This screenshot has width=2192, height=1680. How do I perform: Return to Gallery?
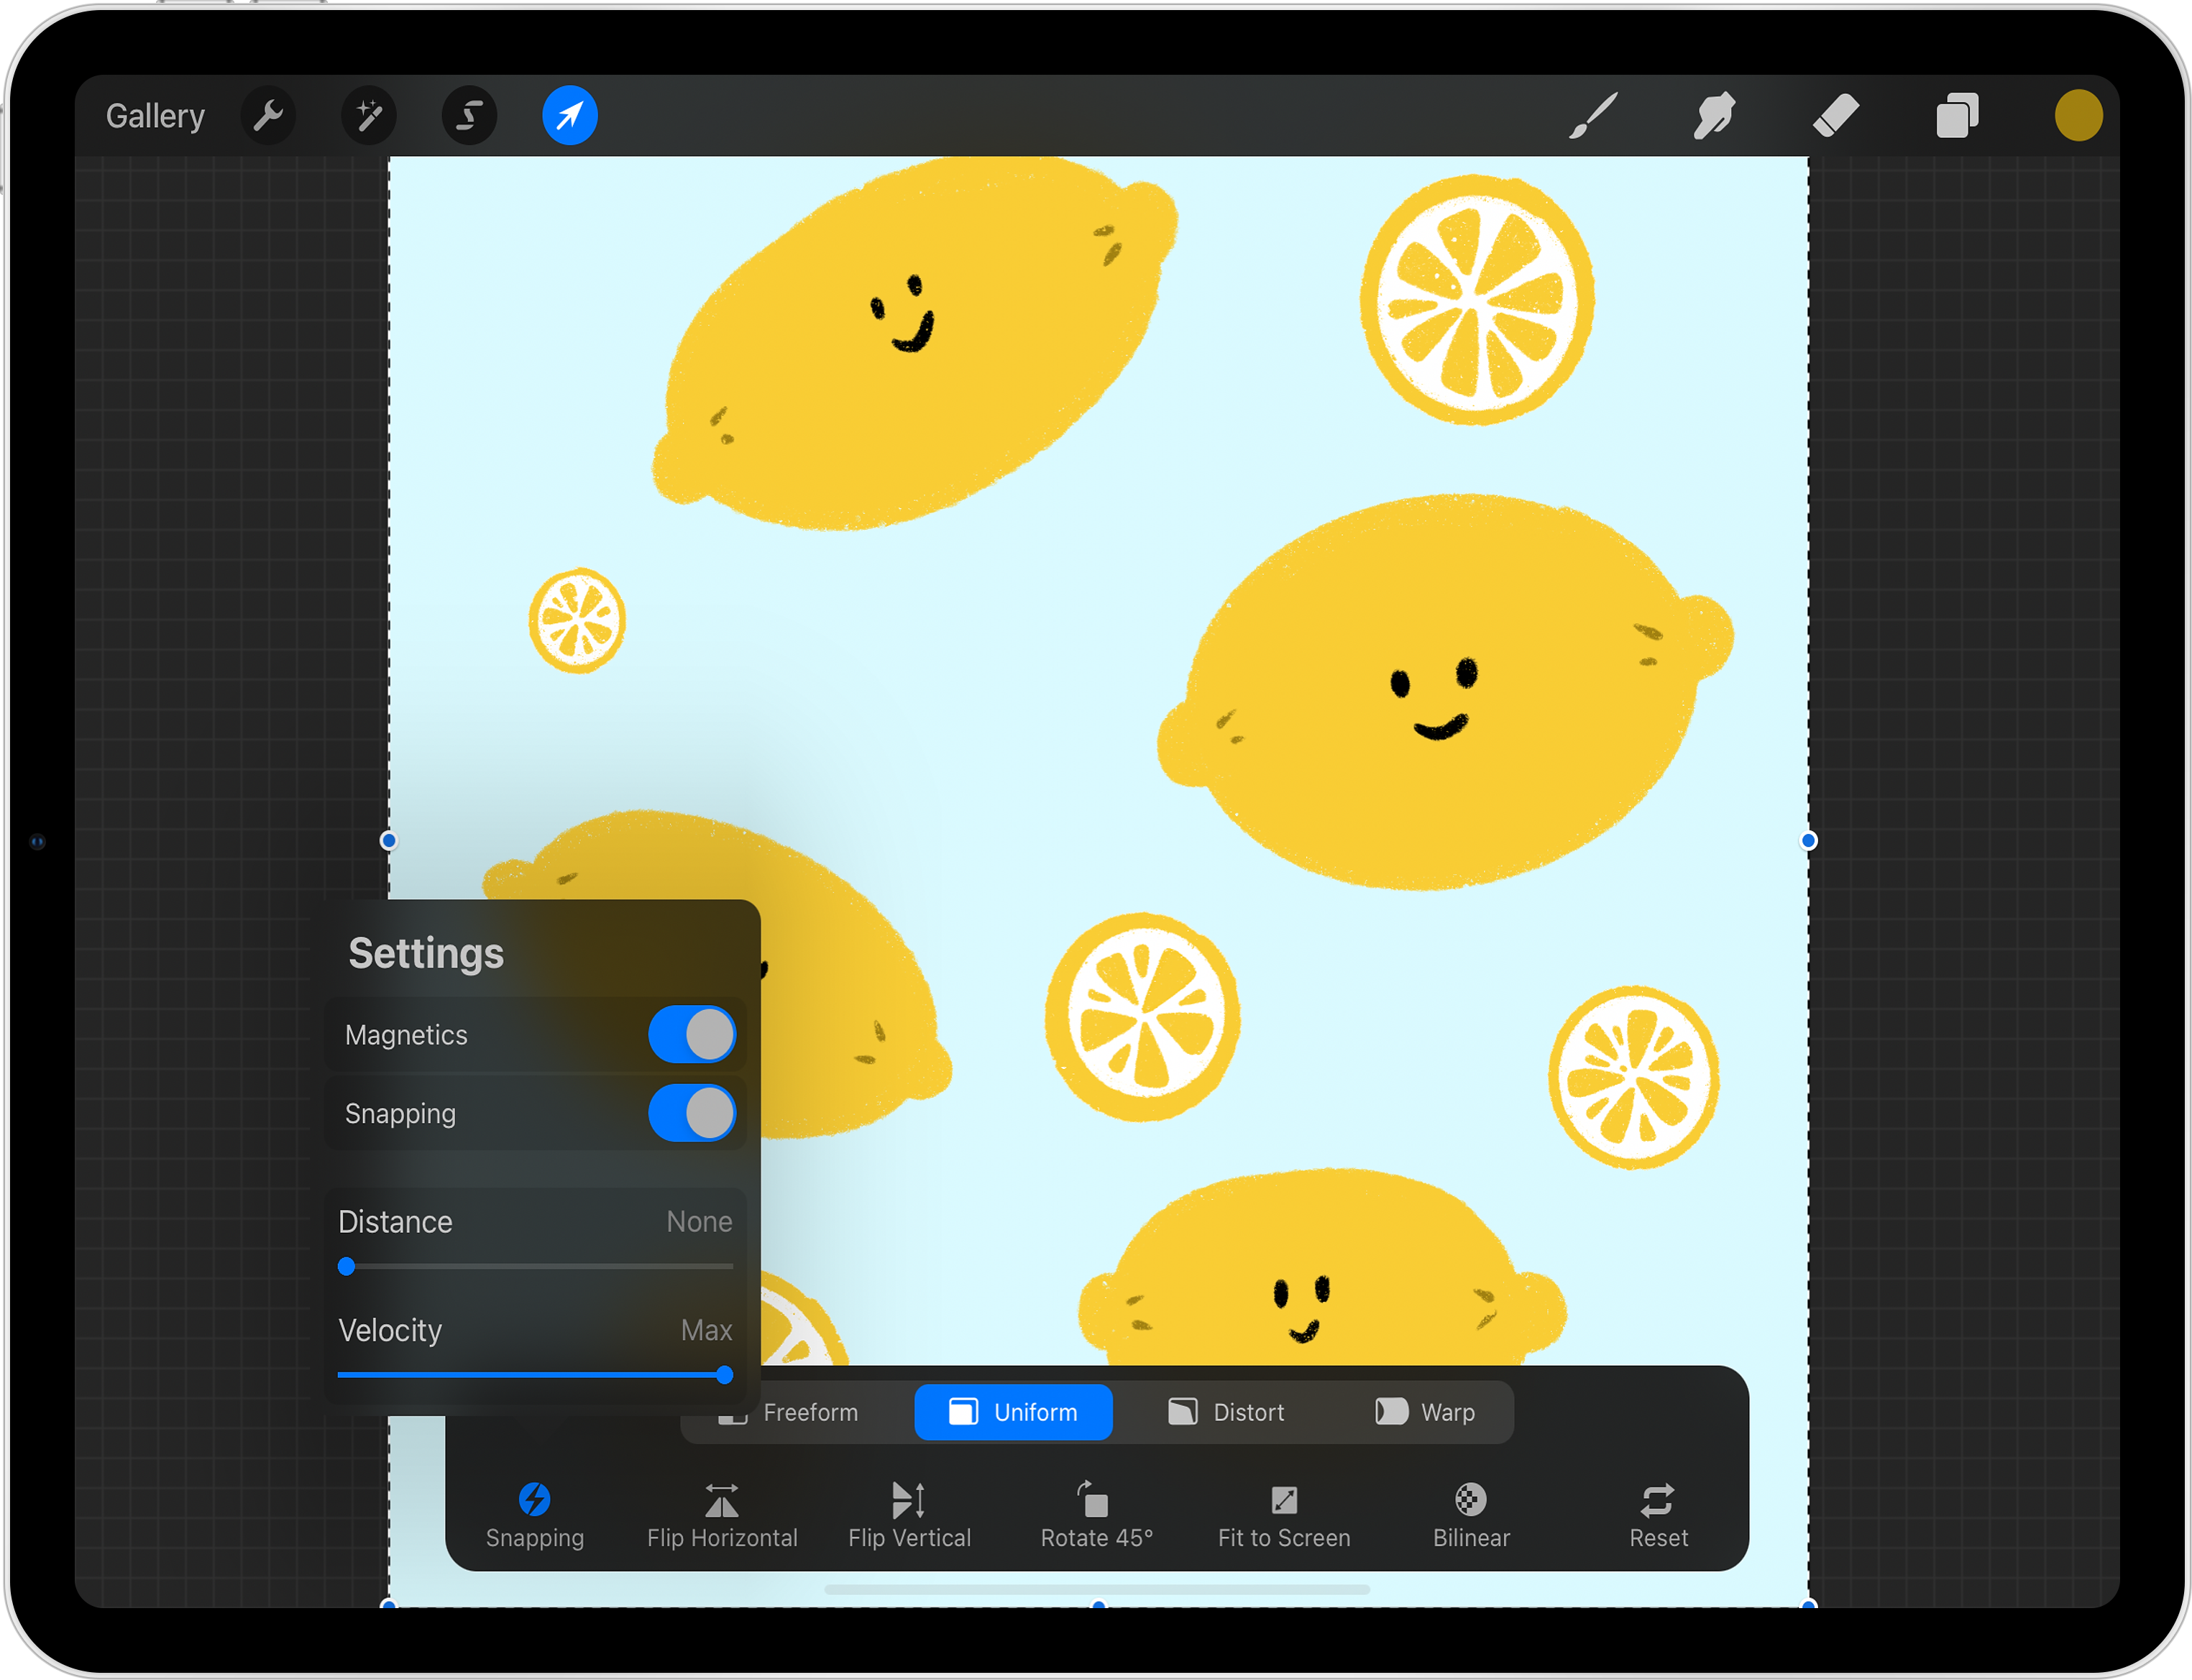tap(155, 116)
